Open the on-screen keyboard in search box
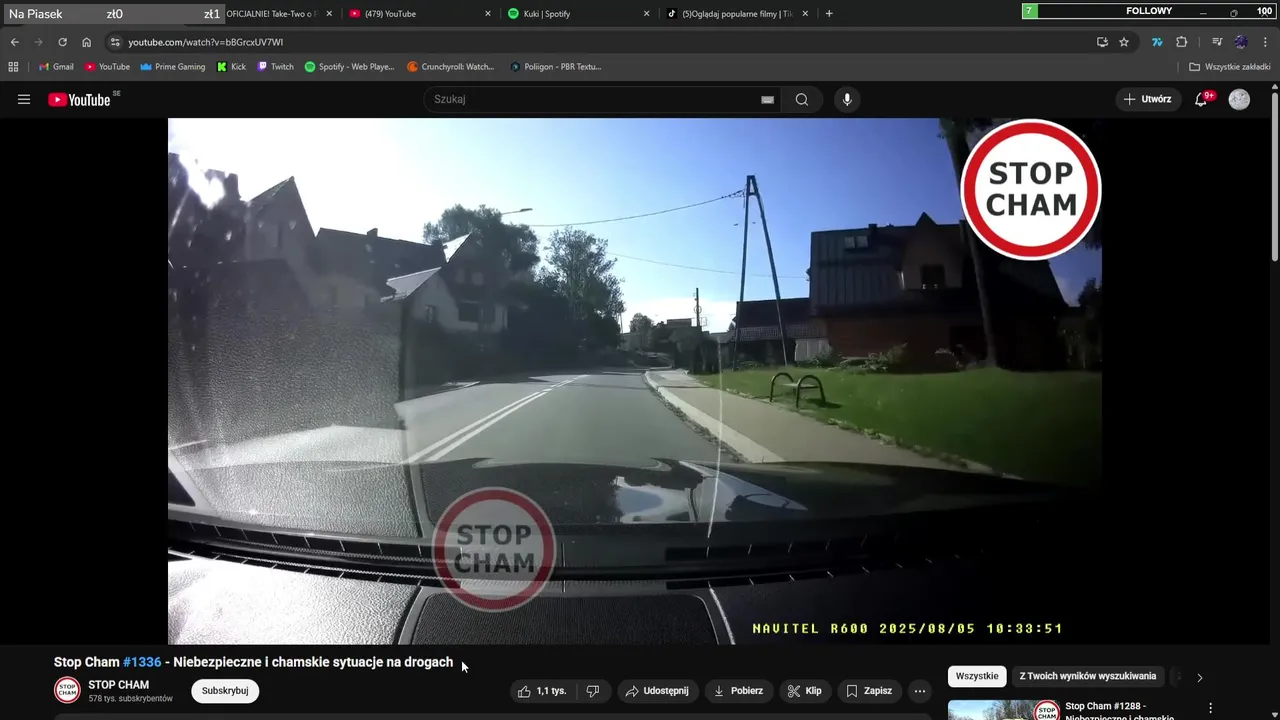 click(x=767, y=100)
